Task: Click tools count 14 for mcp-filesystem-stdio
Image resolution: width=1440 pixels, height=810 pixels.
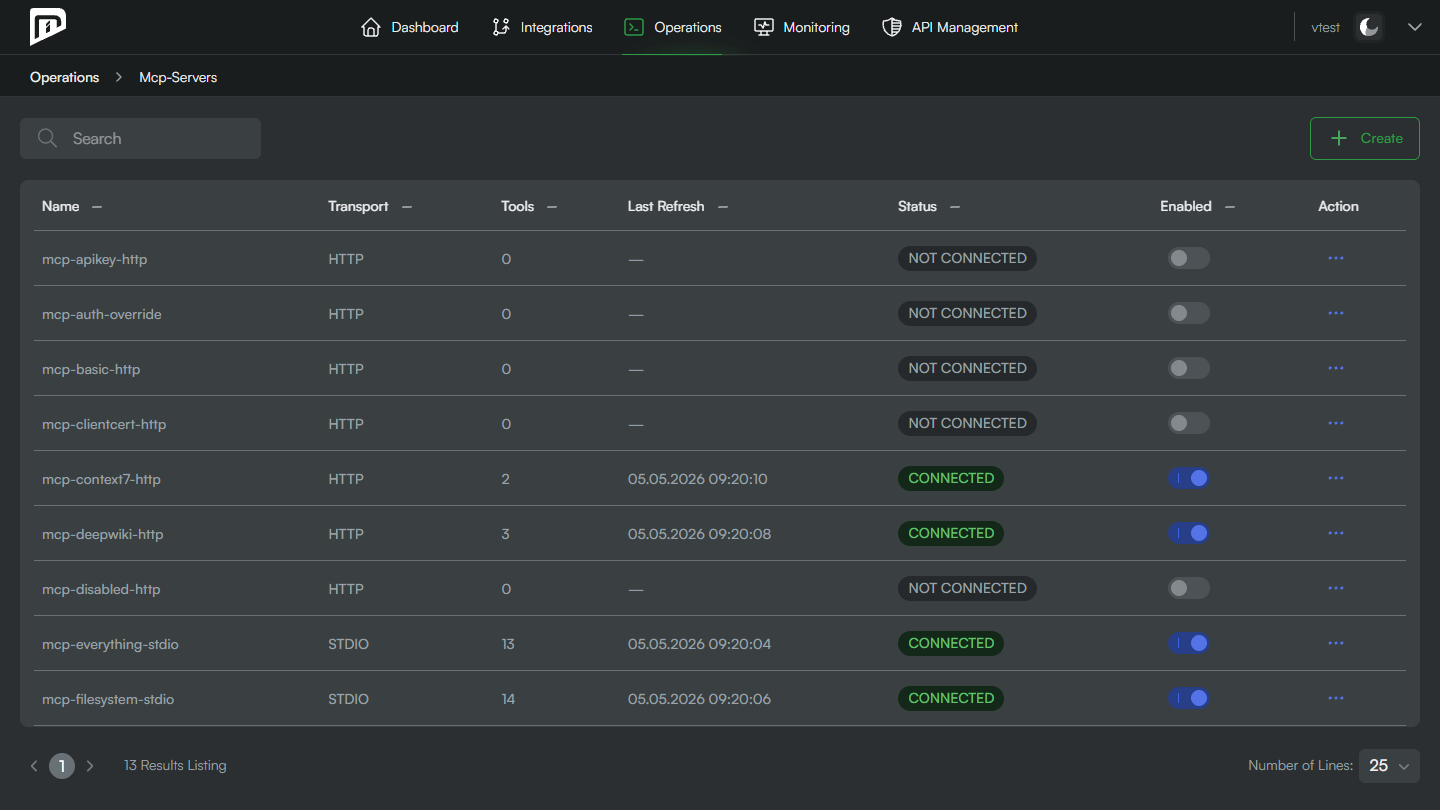Action: point(508,699)
